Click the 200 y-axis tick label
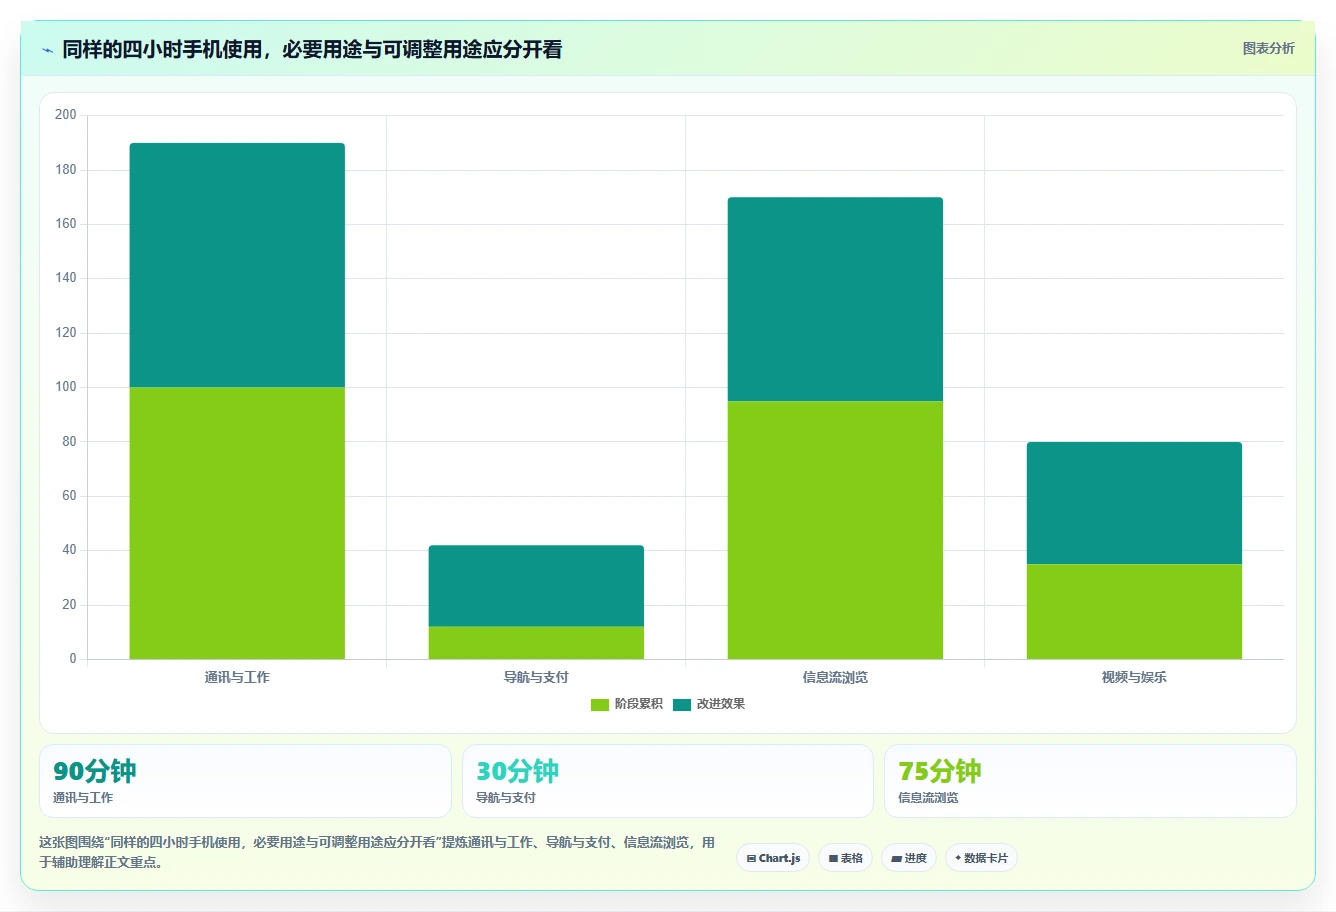Image resolution: width=1336 pixels, height=912 pixels. [x=66, y=115]
